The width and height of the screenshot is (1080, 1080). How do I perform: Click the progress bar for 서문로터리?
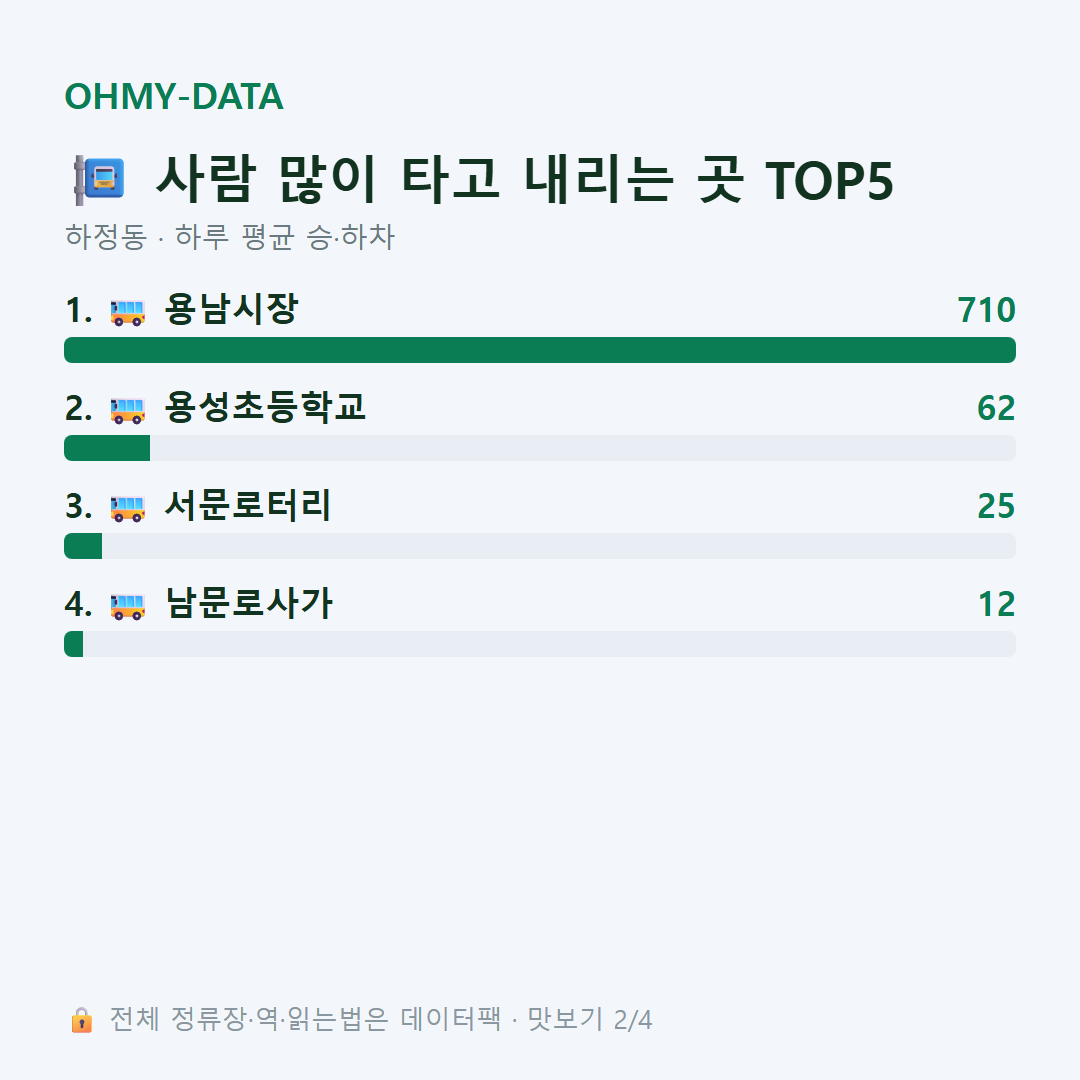(540, 546)
